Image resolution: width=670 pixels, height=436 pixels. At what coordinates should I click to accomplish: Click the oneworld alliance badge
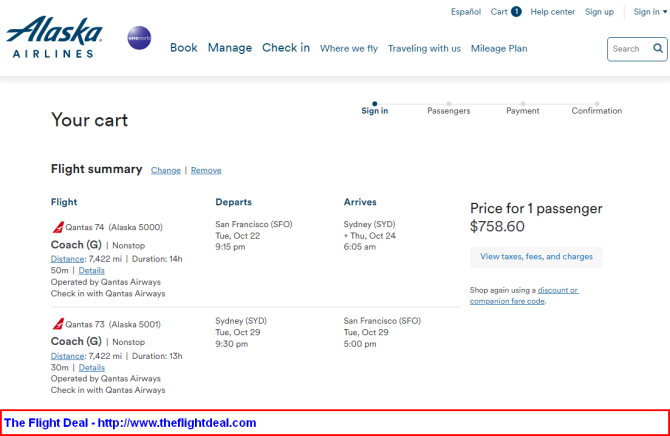(139, 38)
